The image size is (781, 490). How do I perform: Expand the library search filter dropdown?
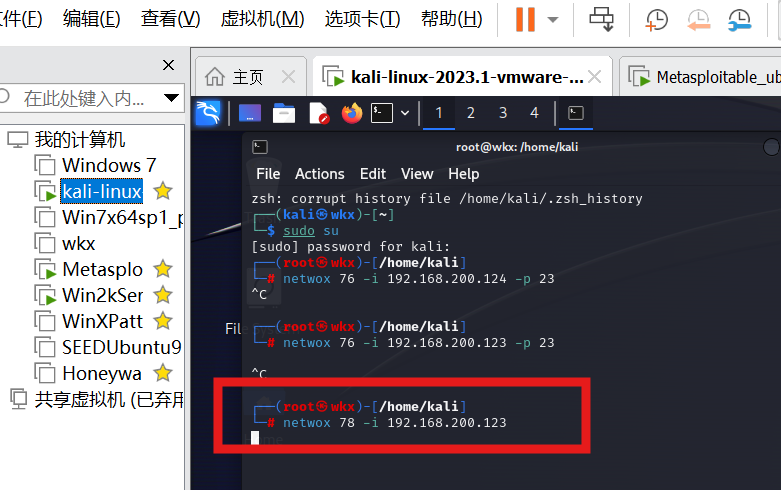(171, 98)
